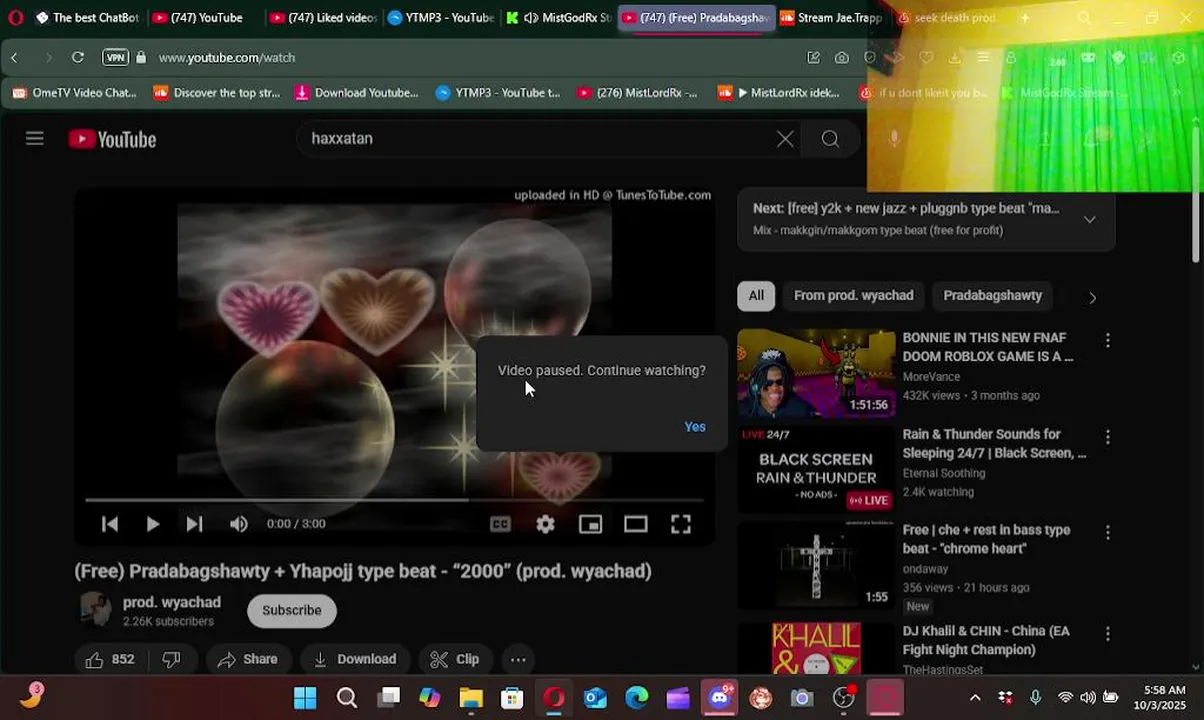Take a snapshot with the camera toolbar icon
The width and height of the screenshot is (1204, 720).
point(842,58)
